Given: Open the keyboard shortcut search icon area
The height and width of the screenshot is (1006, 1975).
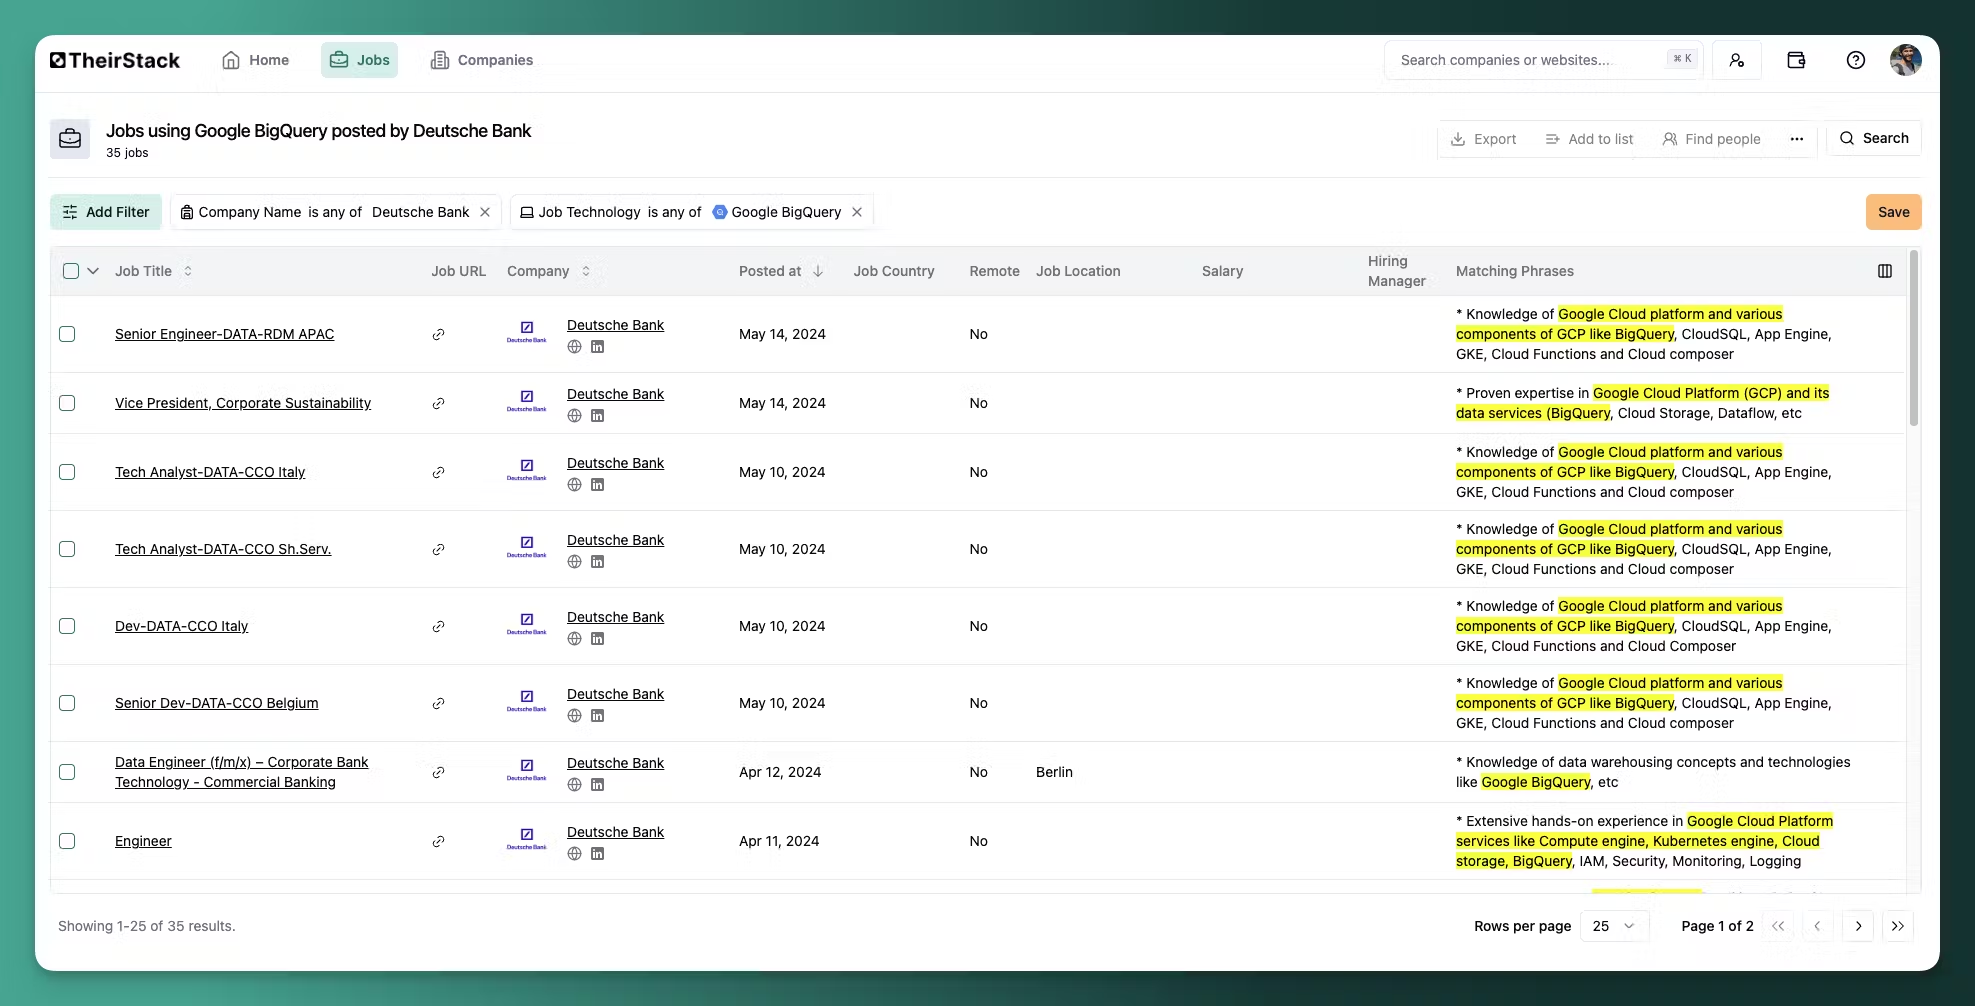Looking at the screenshot, I should pos(1681,59).
